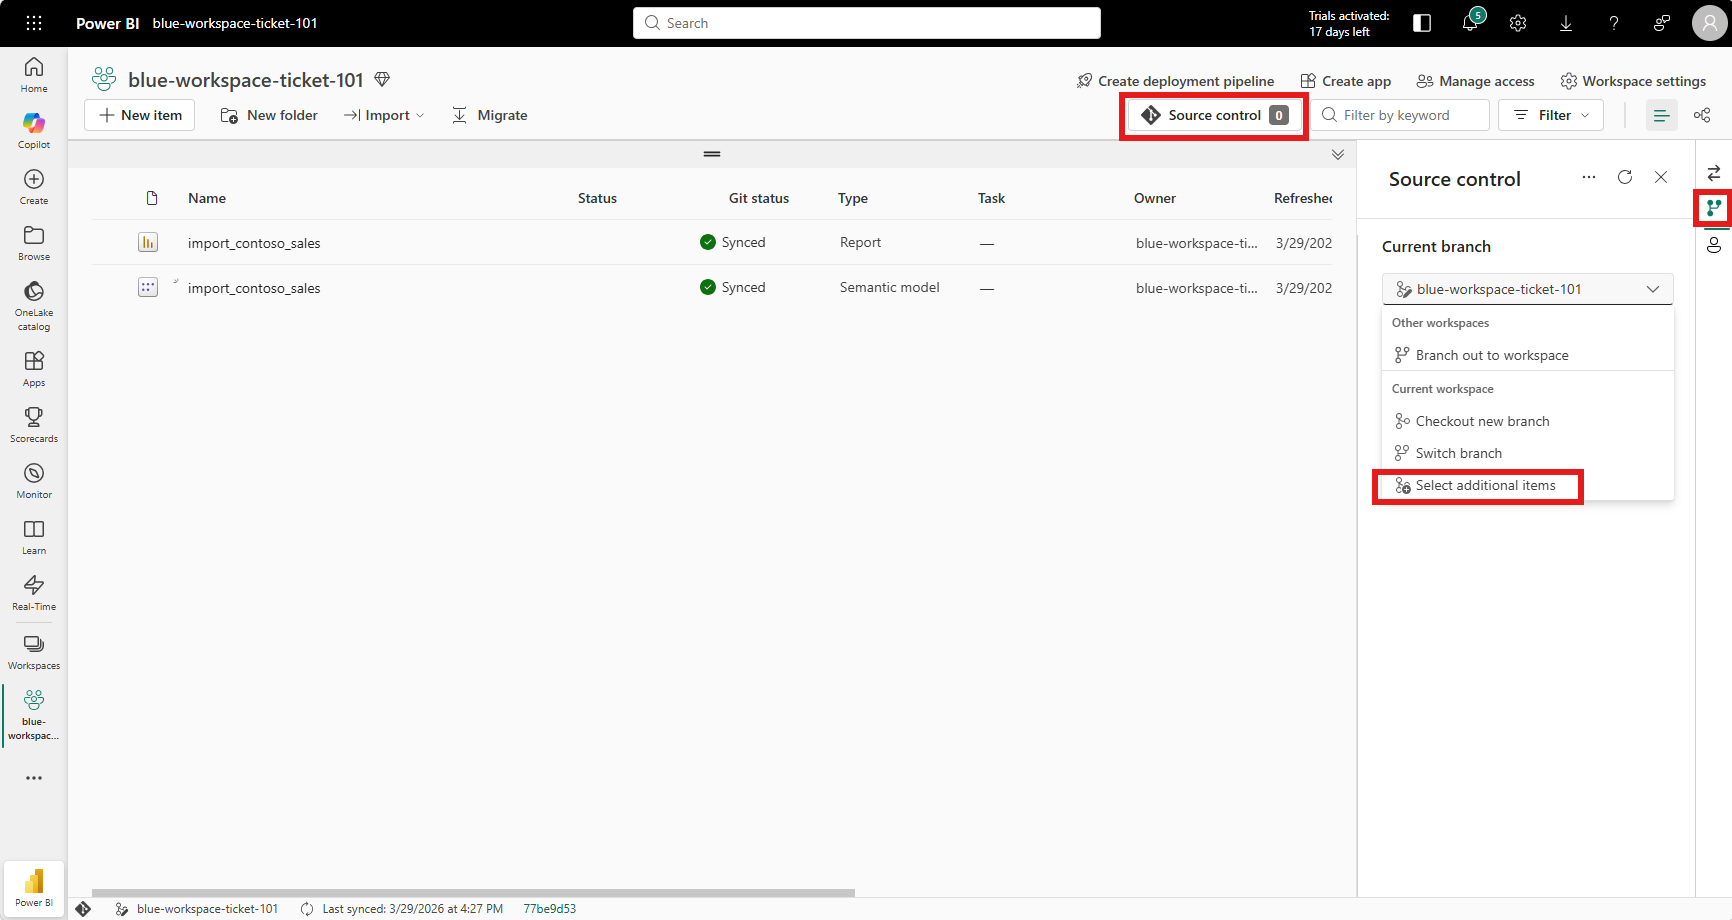This screenshot has height=920, width=1732.
Task: Open settings gear in top bar
Action: (x=1518, y=23)
